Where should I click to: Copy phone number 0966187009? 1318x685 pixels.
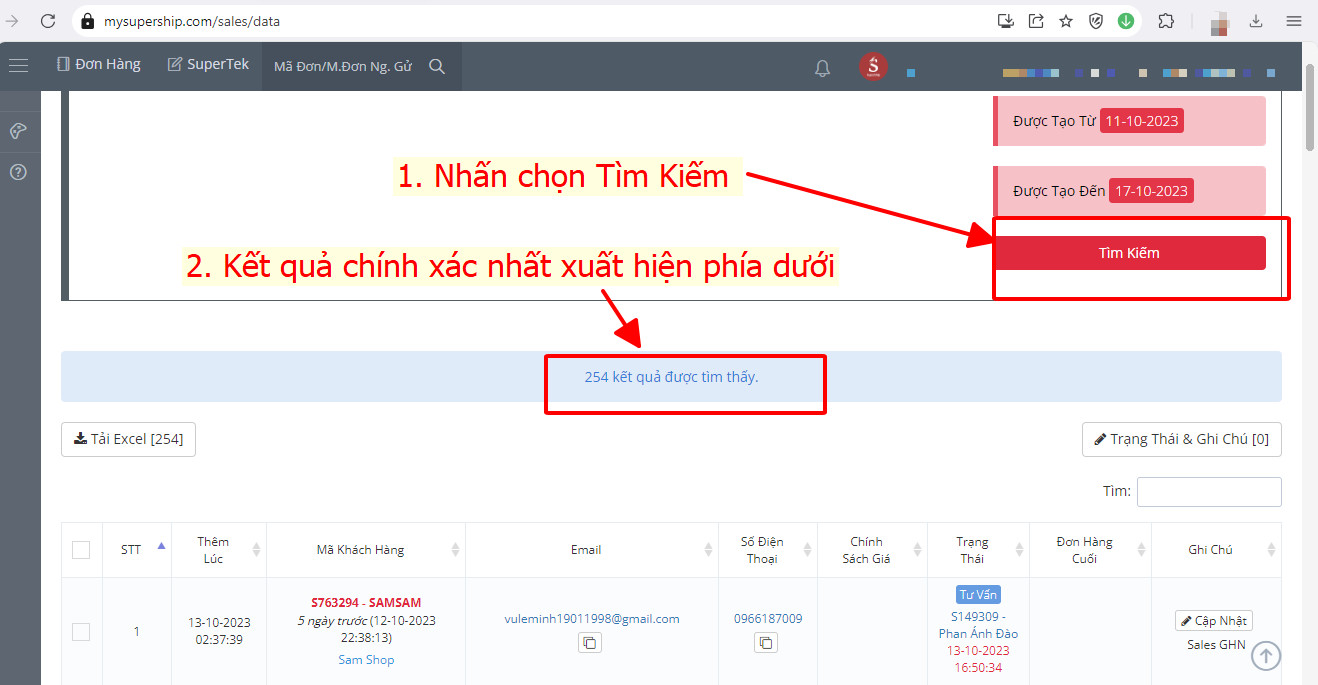pyautogui.click(x=766, y=643)
